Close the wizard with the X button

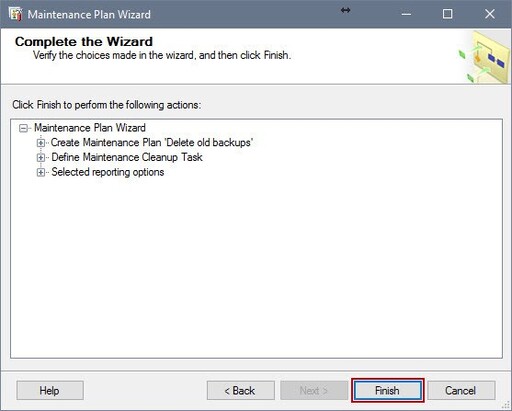[x=489, y=14]
